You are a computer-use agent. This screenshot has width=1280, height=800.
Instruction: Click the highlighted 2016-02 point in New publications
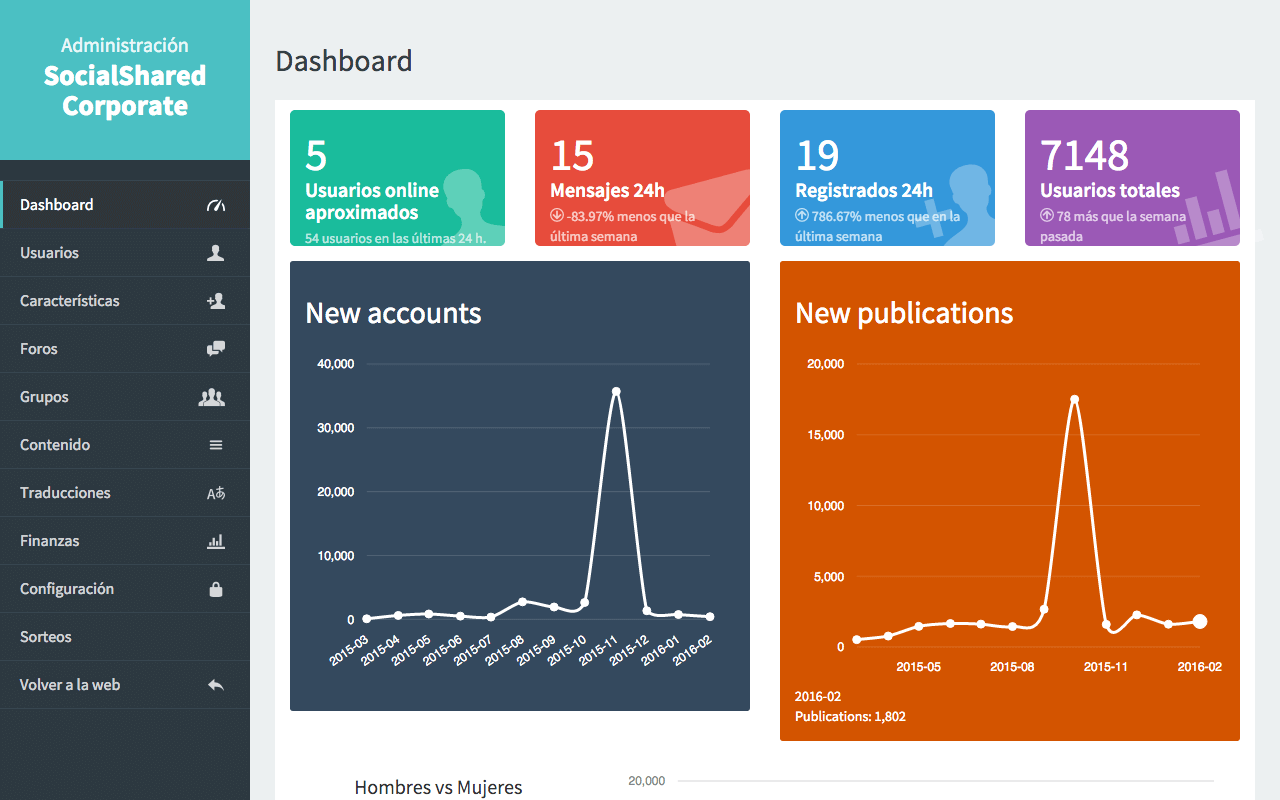1200,621
